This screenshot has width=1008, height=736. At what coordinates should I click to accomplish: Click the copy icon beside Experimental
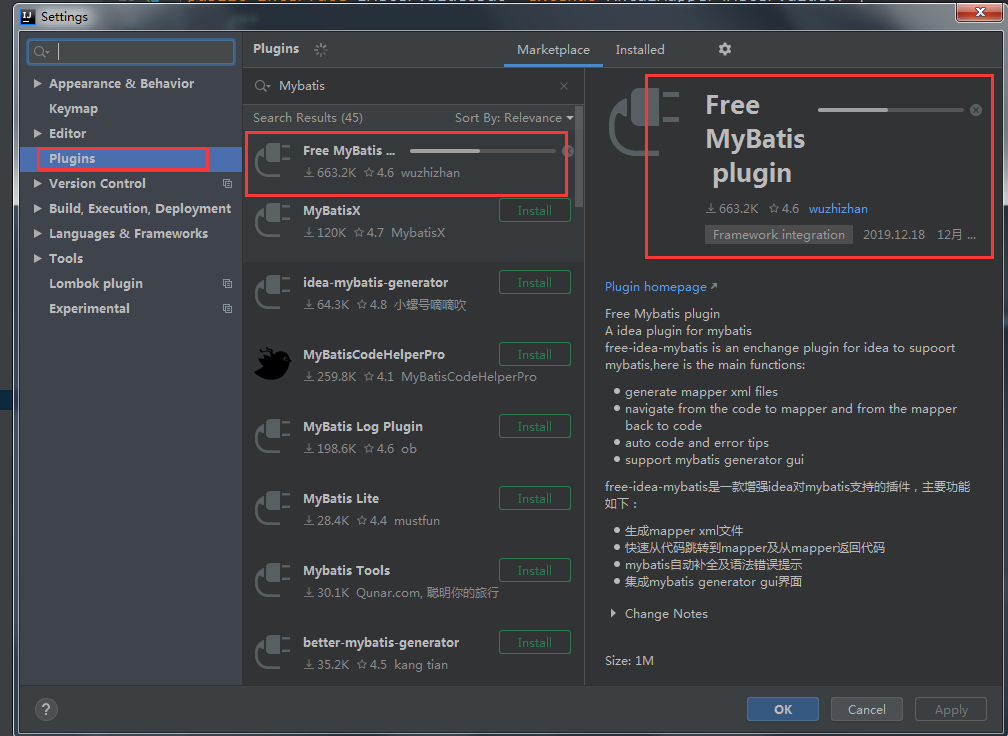click(x=228, y=309)
